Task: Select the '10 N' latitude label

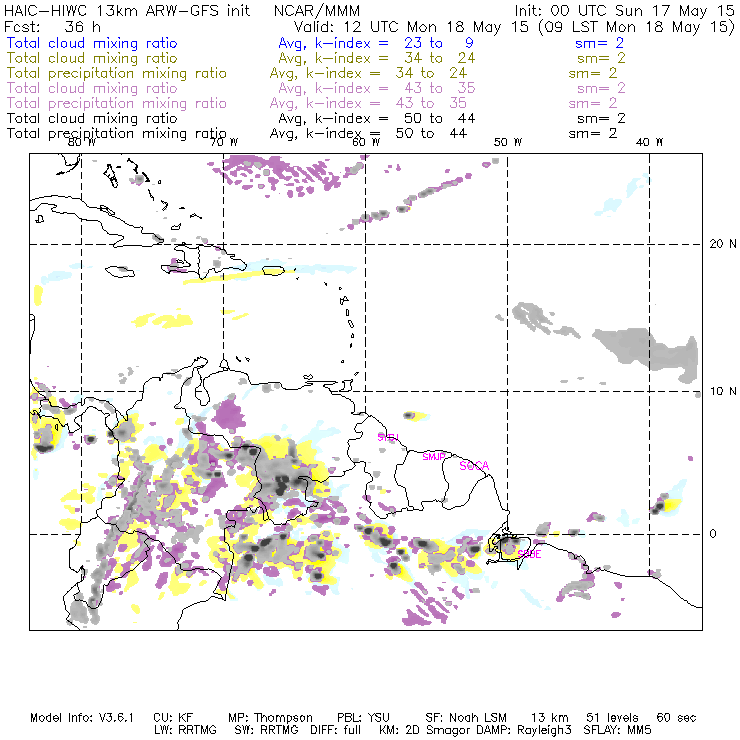Action: 723,391
